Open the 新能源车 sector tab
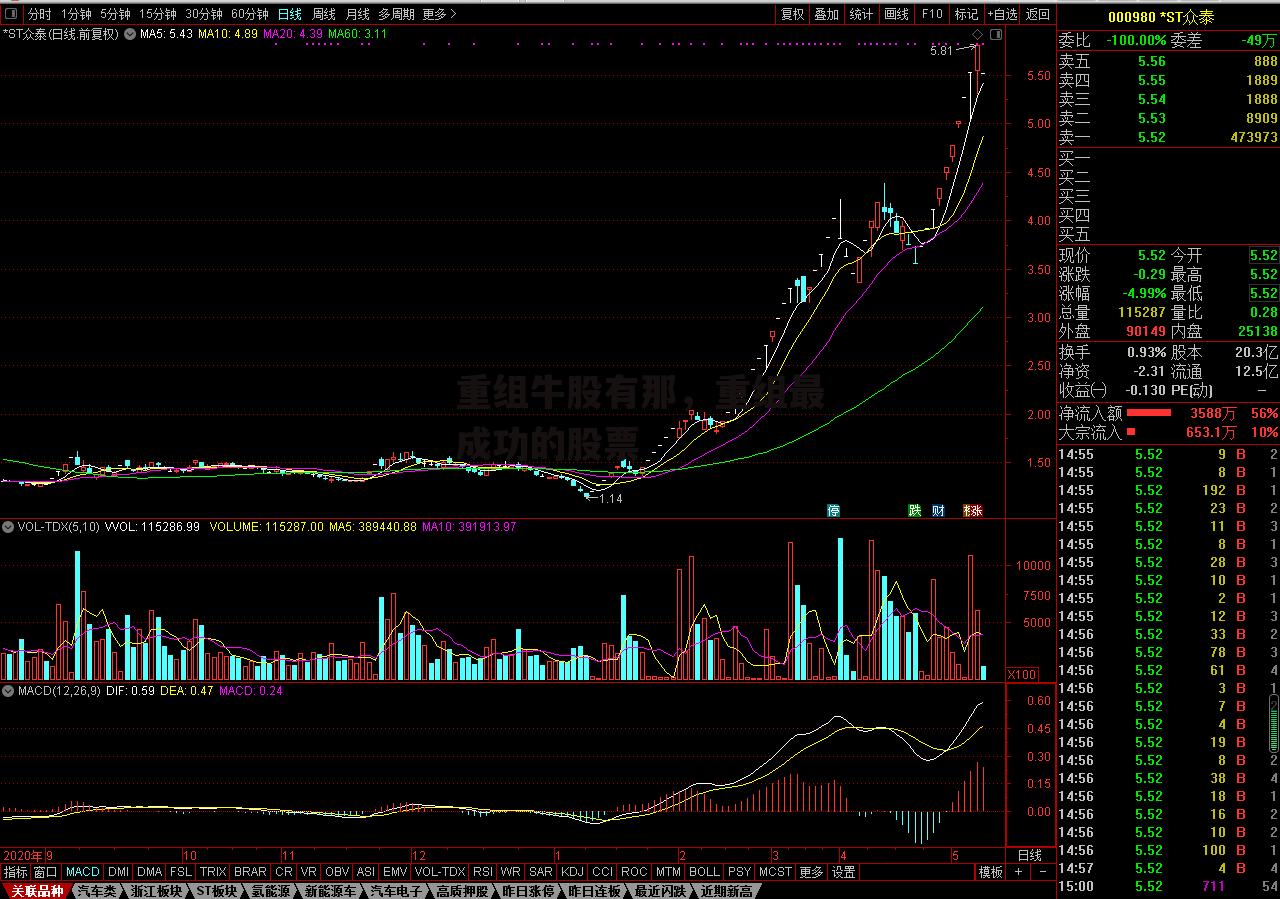This screenshot has height=899, width=1280. click(x=332, y=891)
